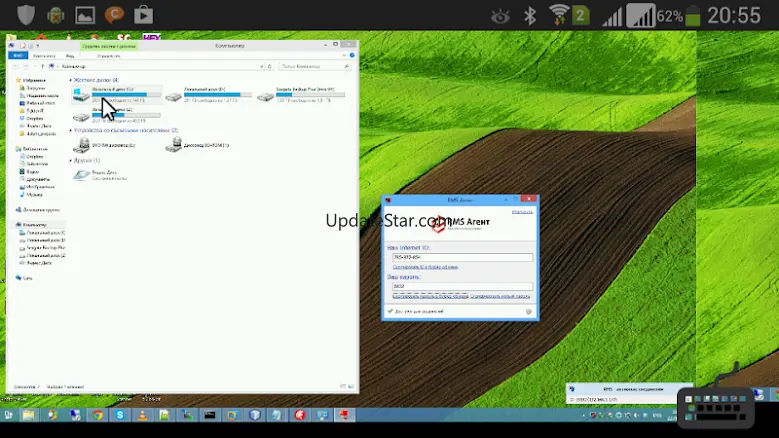Click the generate new password link
The image size is (779, 438).
[500, 296]
